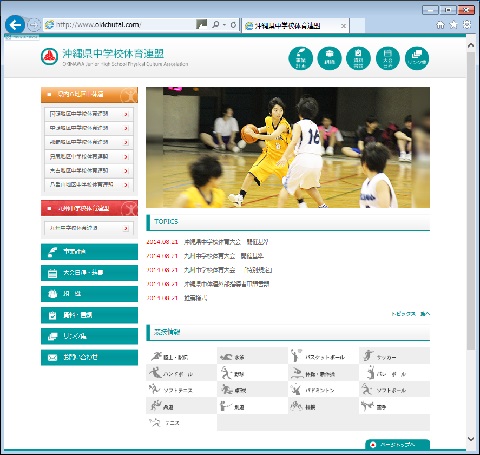480x455 pixels.
Task: Click the browser Home icon
Action: [440, 25]
